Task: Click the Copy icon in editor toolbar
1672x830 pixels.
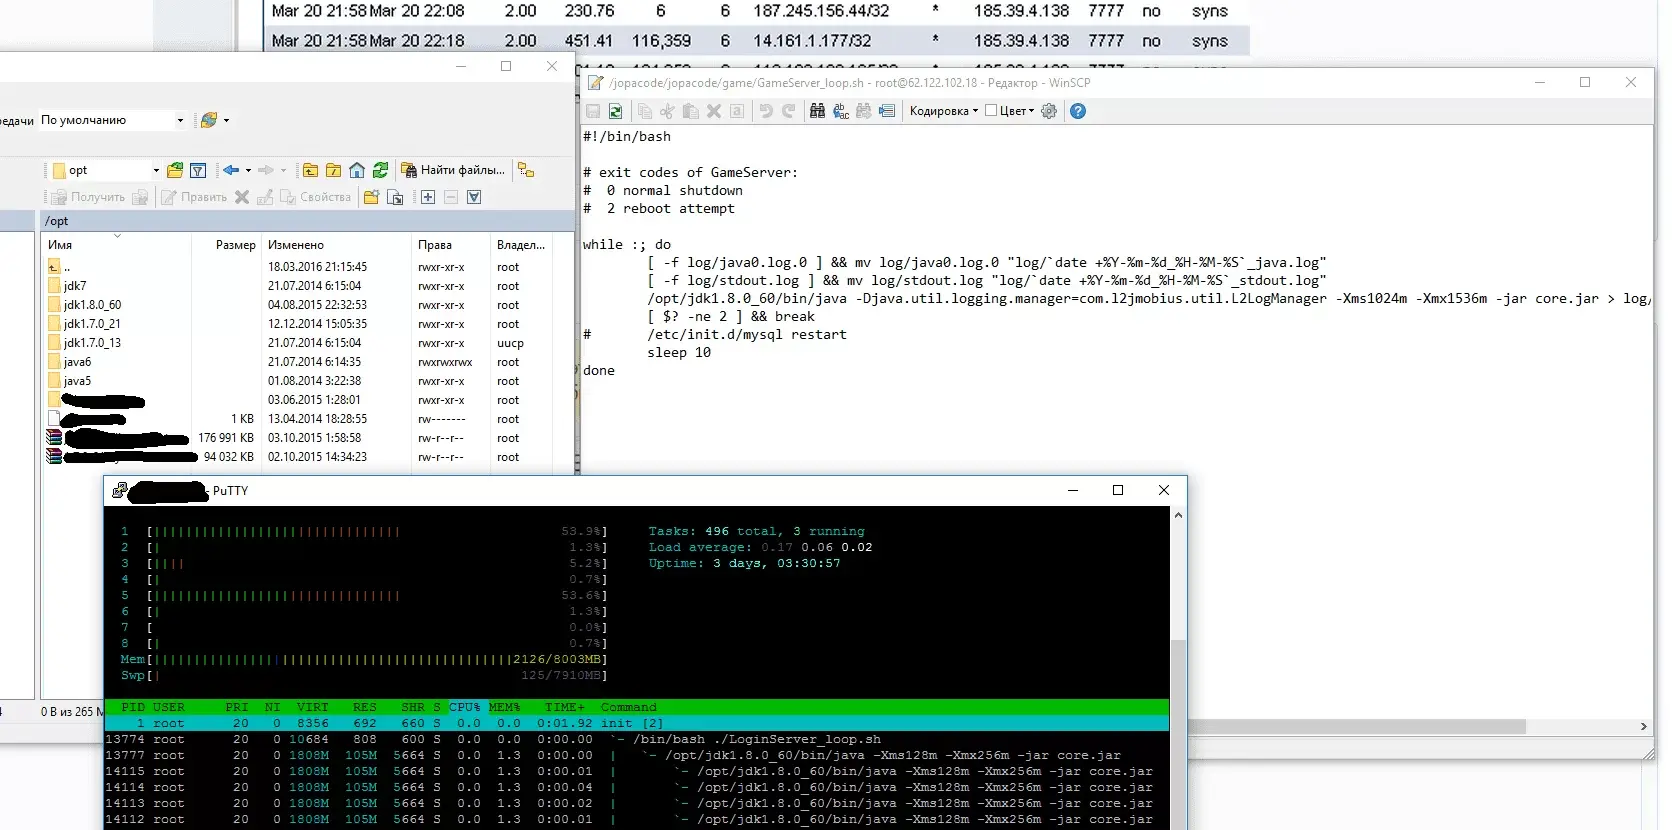Action: point(645,111)
